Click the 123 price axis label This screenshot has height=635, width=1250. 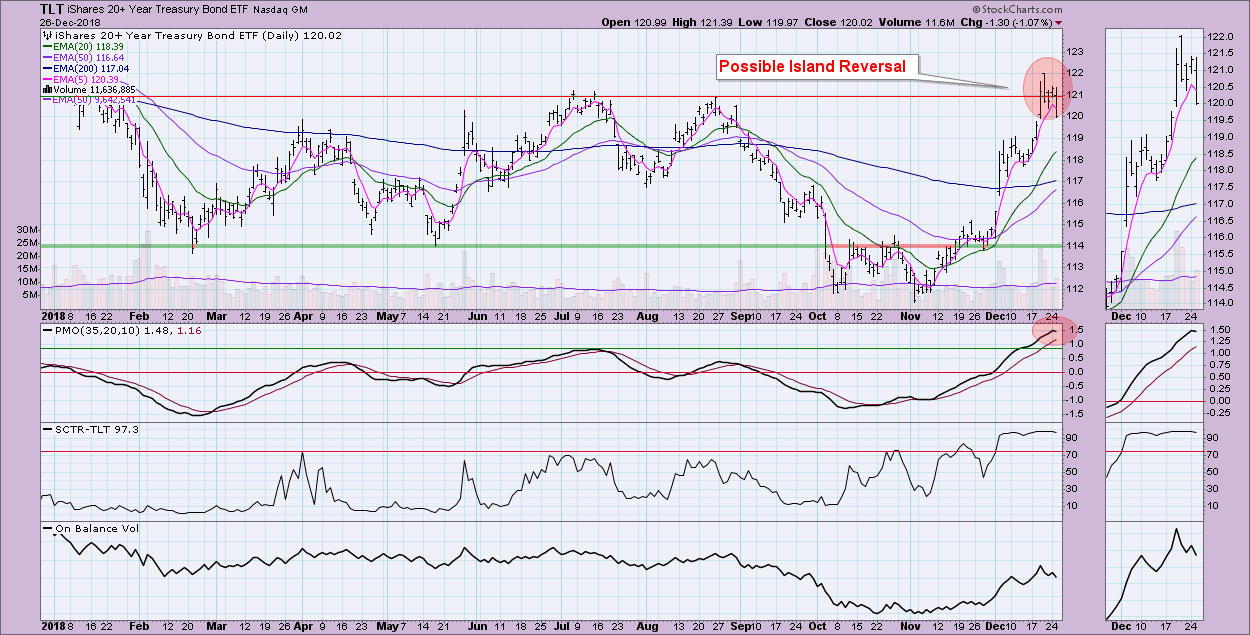pyautogui.click(x=1074, y=51)
